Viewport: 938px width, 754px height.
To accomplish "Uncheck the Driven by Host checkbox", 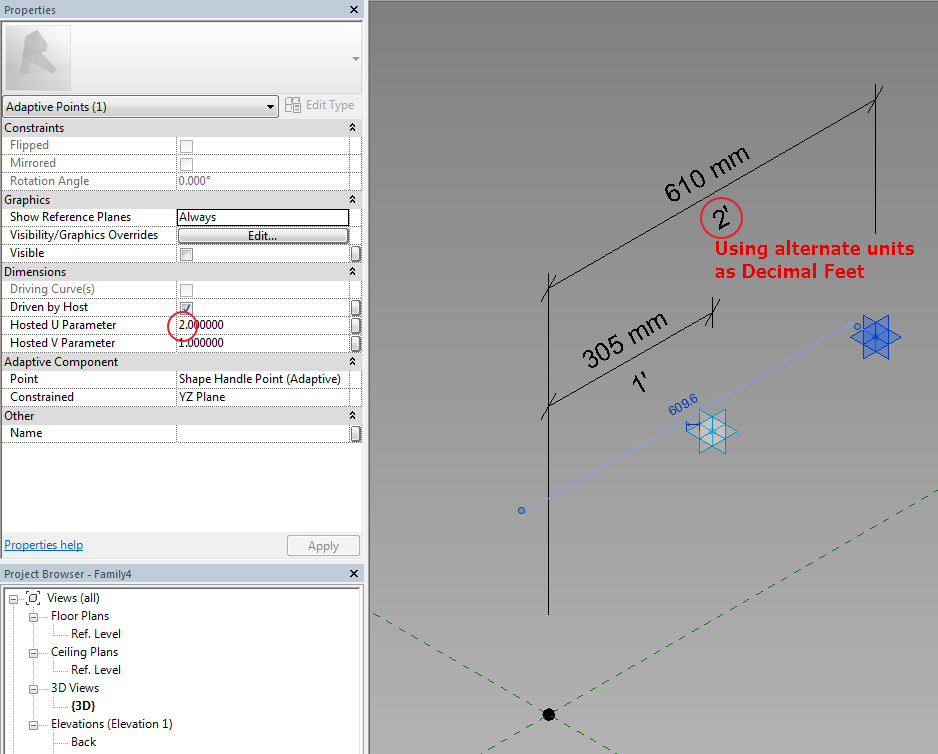I will pyautogui.click(x=184, y=307).
